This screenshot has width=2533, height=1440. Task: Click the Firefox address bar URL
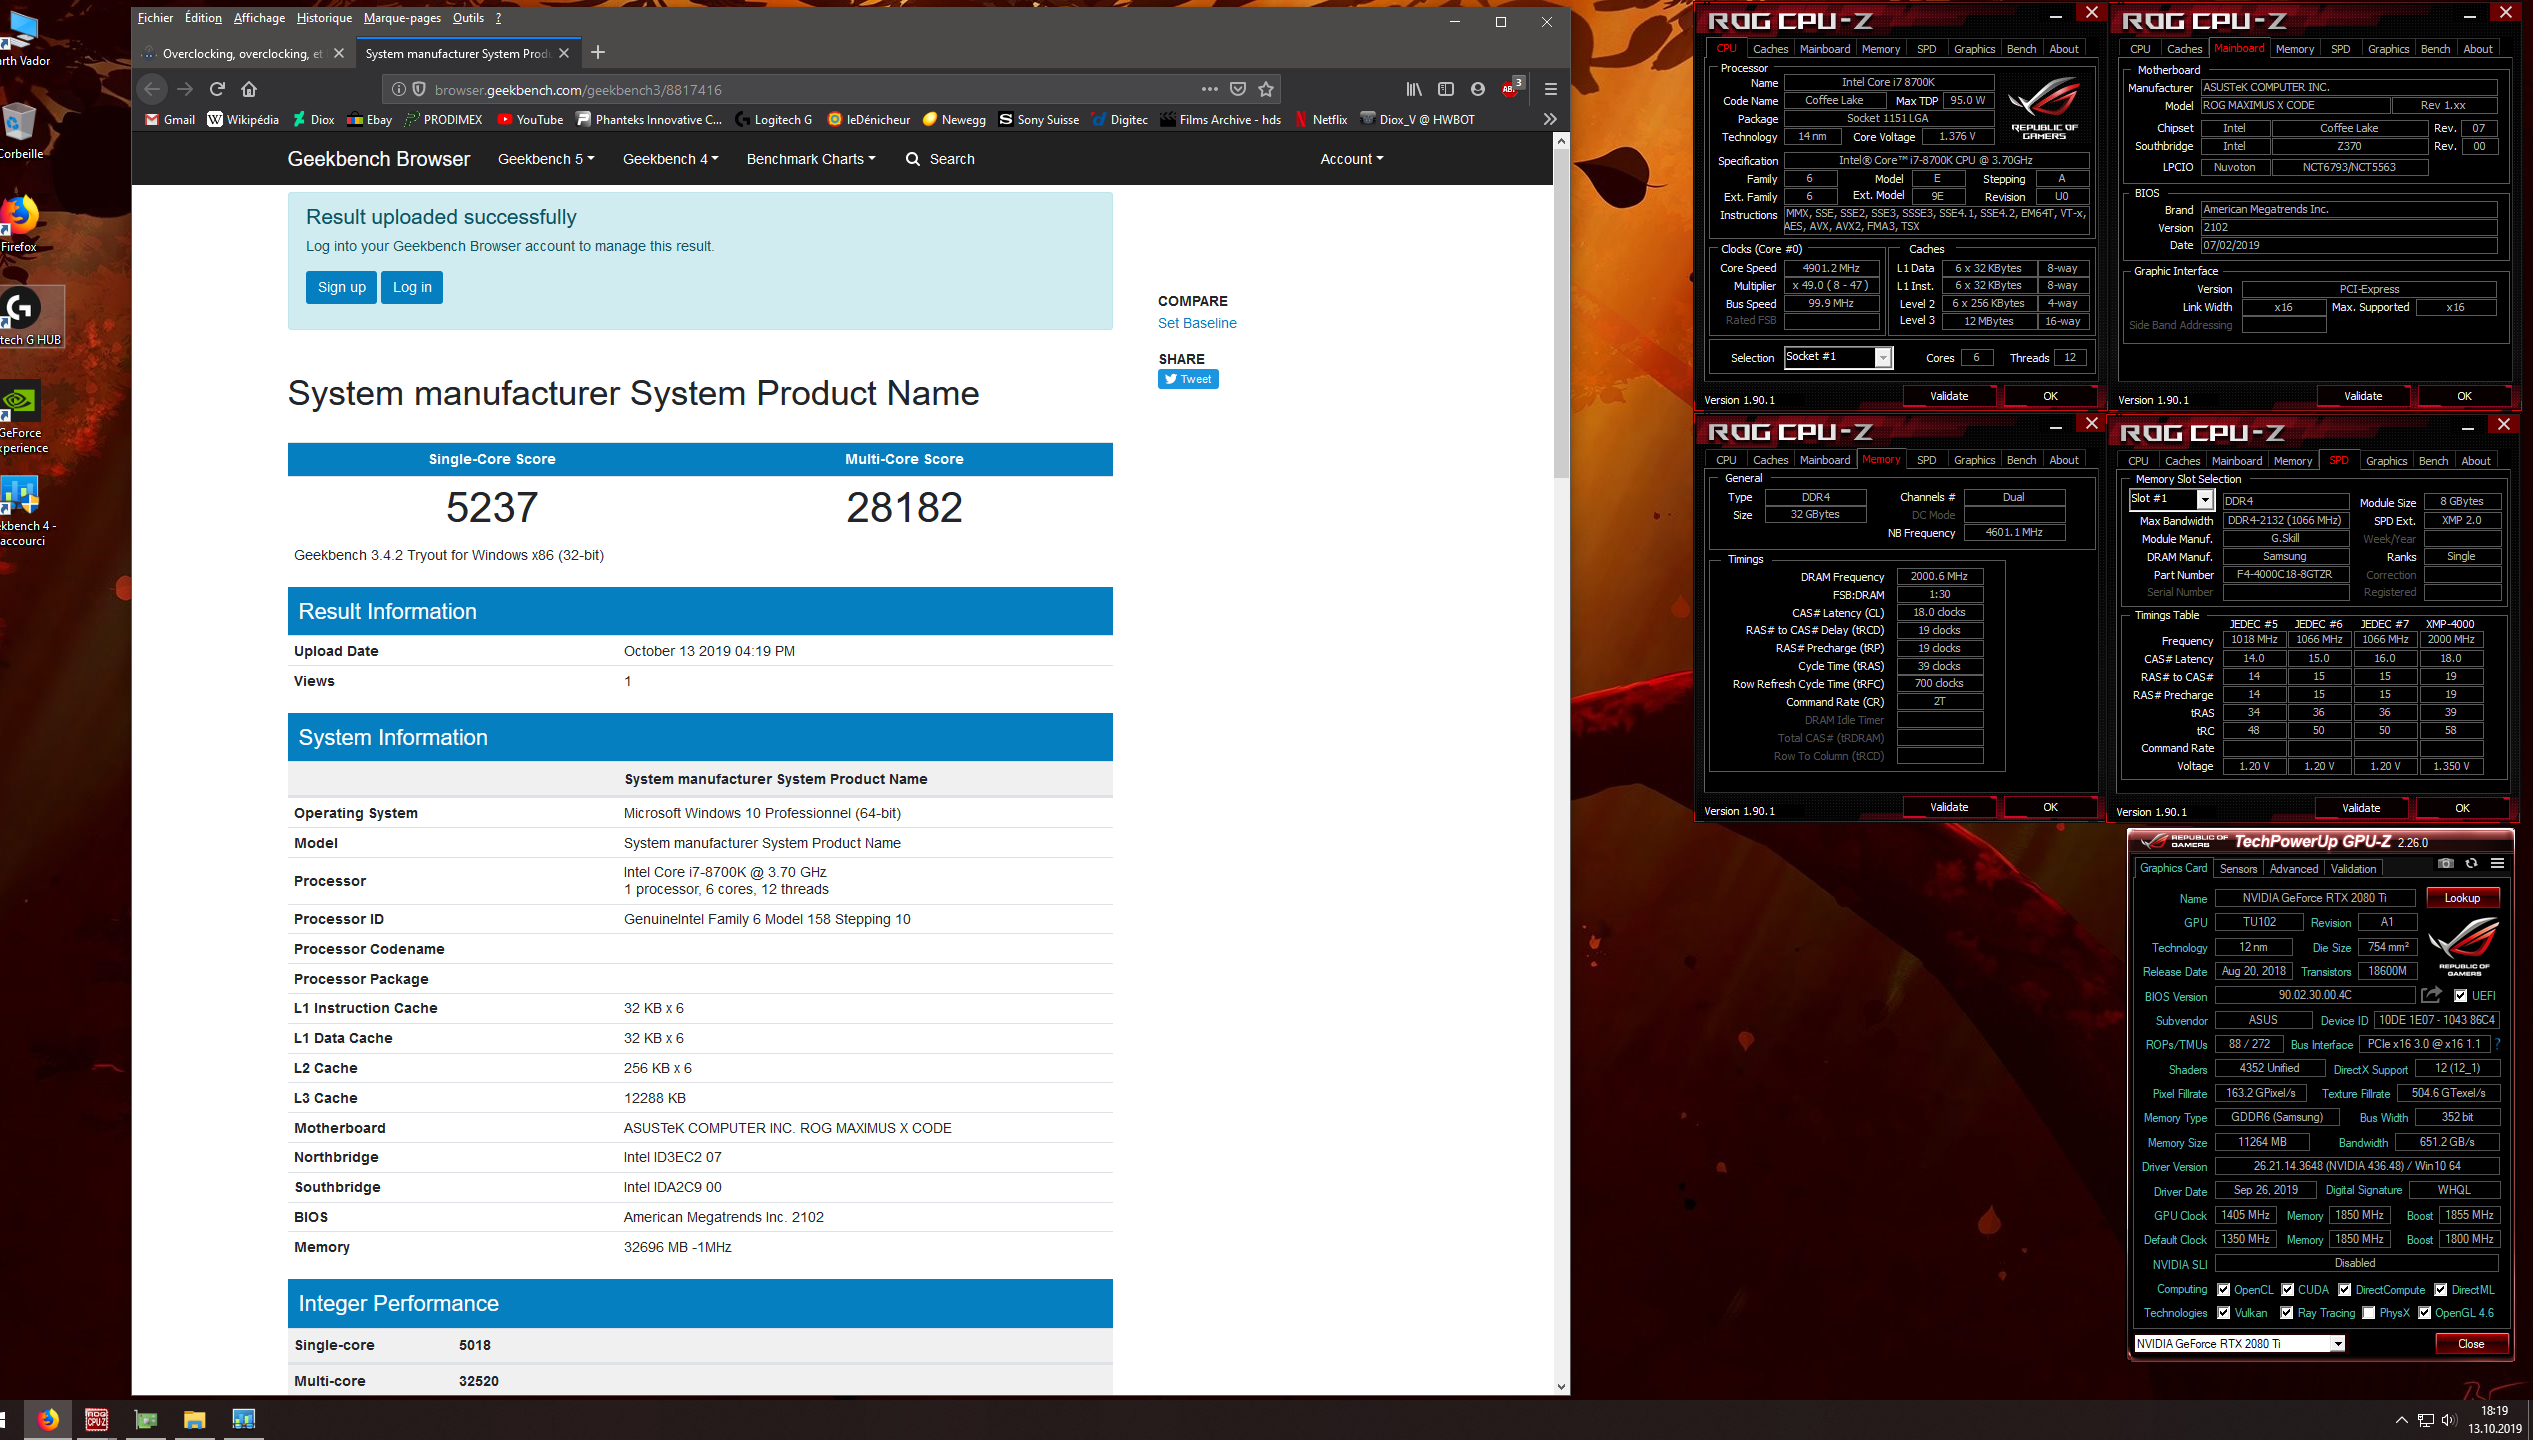coord(578,90)
